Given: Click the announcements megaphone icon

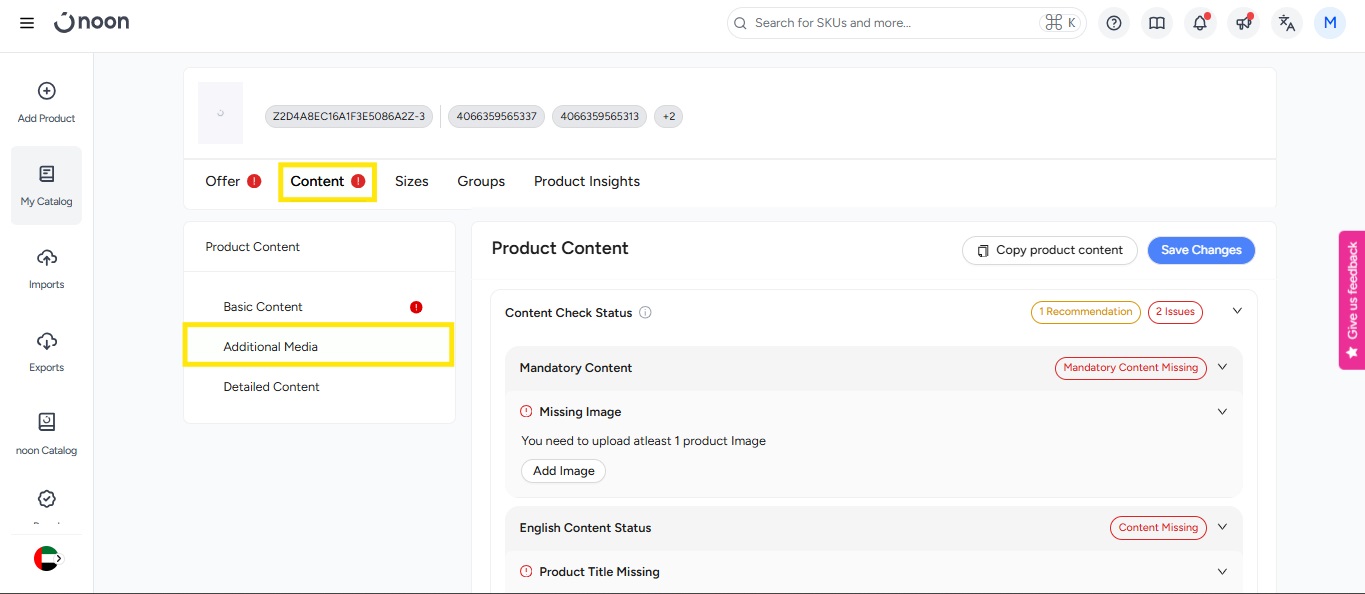Looking at the screenshot, I should pyautogui.click(x=1243, y=23).
